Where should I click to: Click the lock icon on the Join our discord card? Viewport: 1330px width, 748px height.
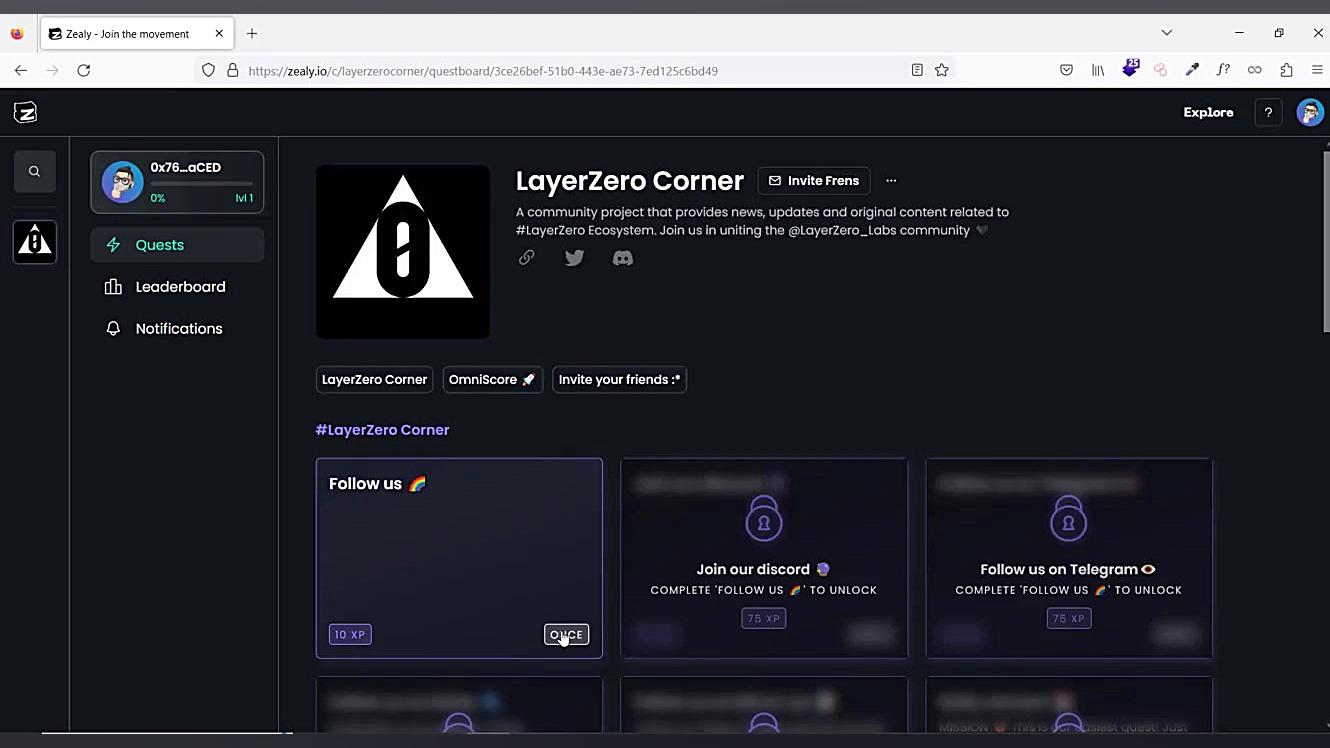[x=764, y=518]
